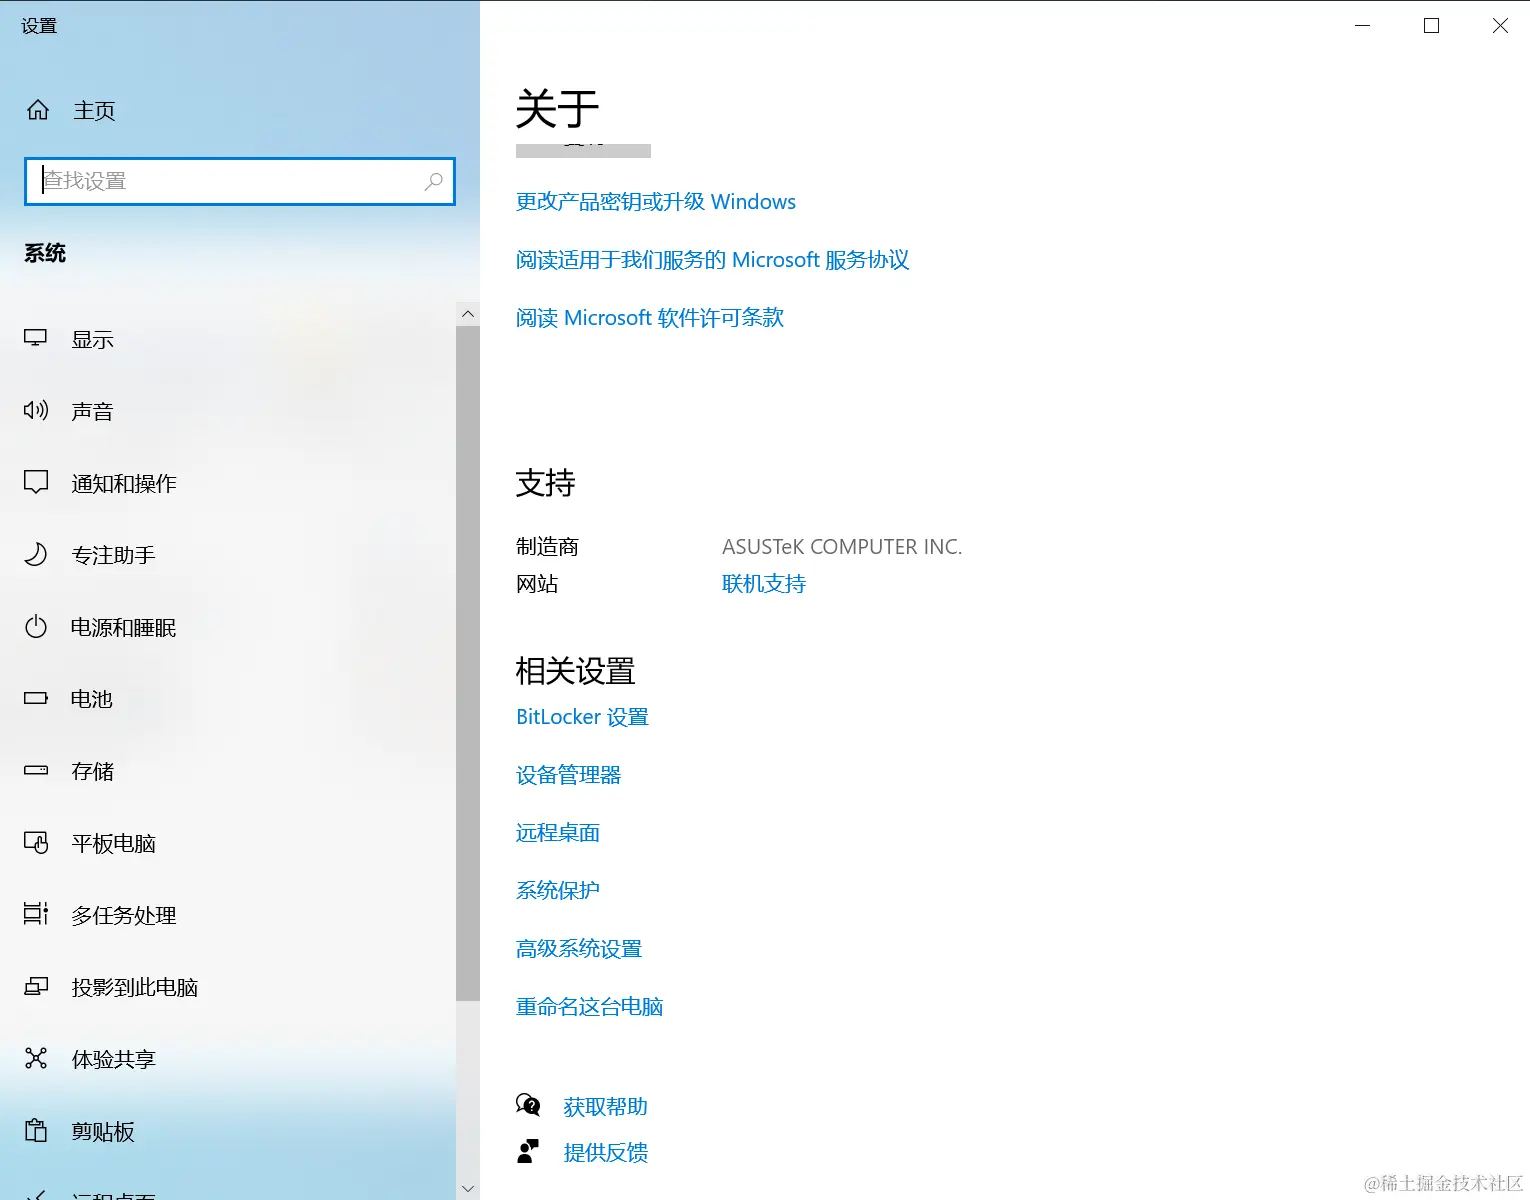Click sidebar scrollbar up arrow
This screenshot has width=1530, height=1200.
click(468, 314)
